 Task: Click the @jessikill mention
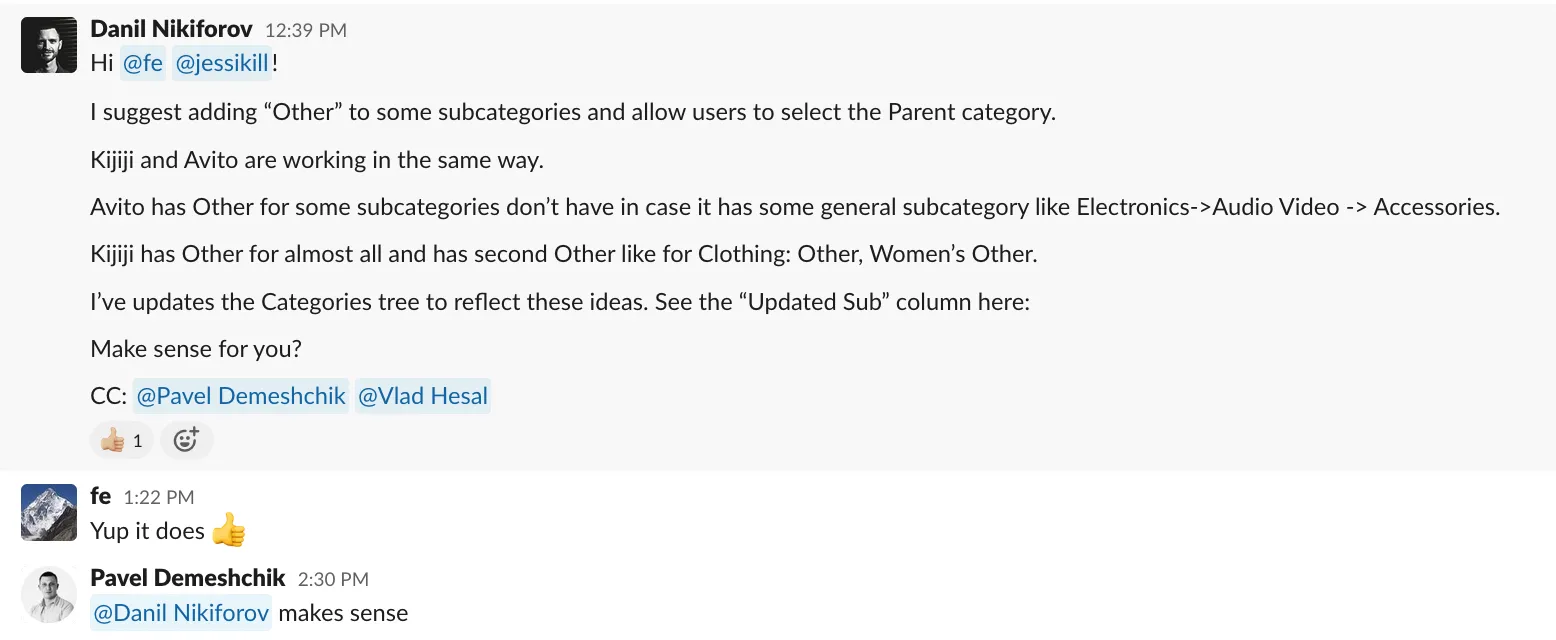point(221,64)
